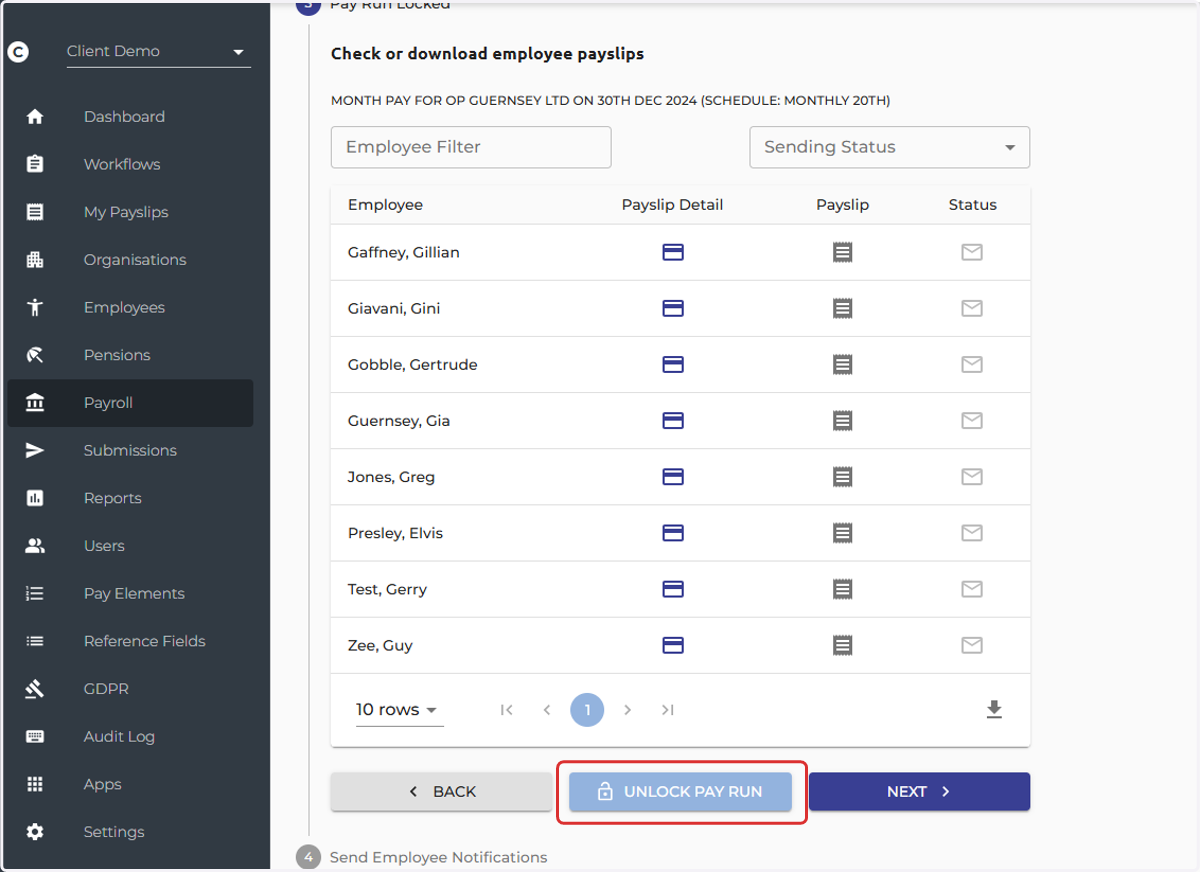Go to Reports in sidebar
1200x872 pixels.
130,498
